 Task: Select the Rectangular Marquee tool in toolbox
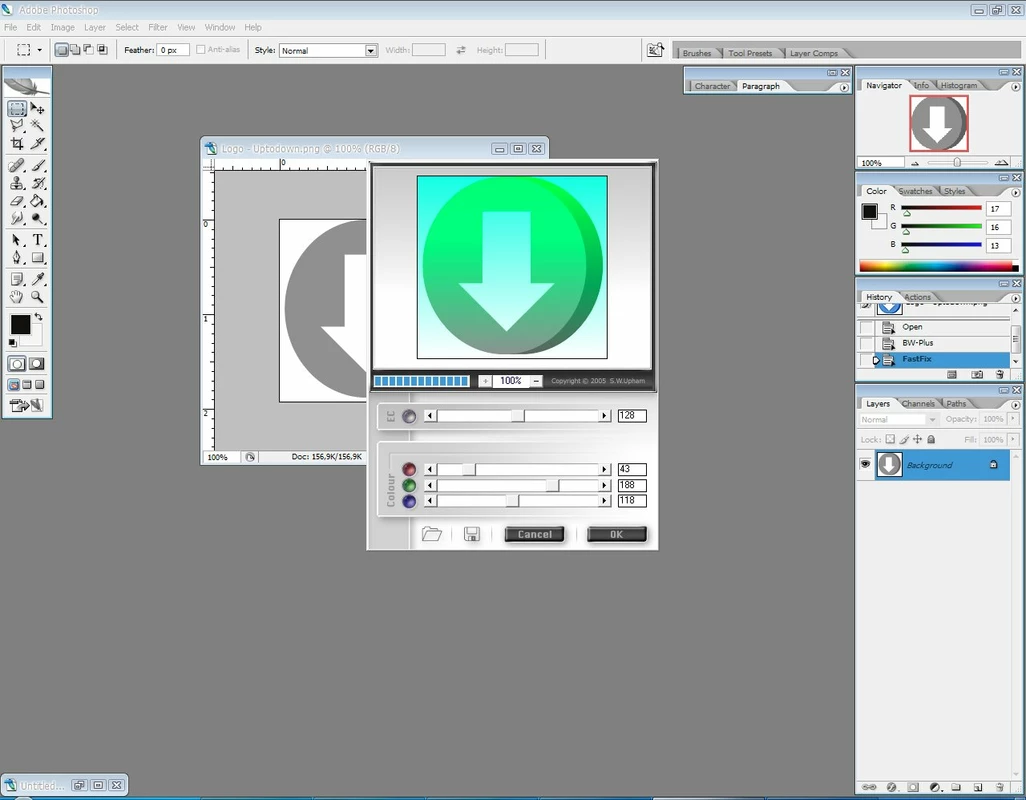coord(17,109)
